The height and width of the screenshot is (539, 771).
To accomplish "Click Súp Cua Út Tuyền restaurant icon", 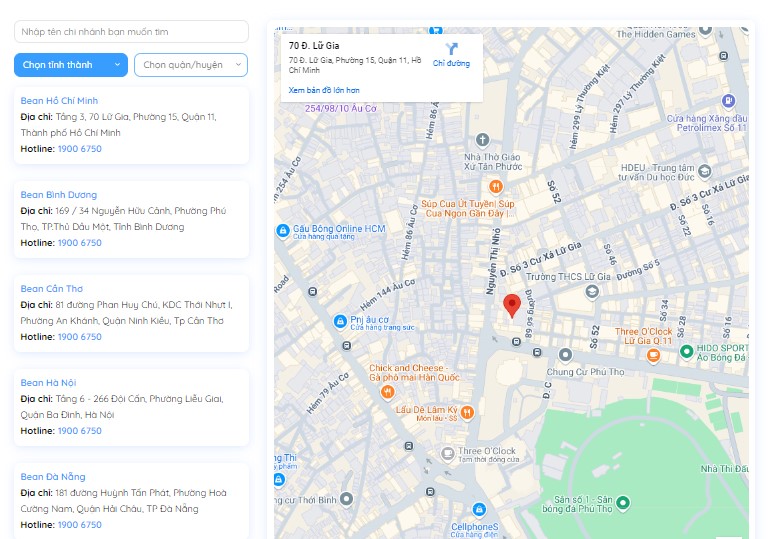I will click(x=496, y=186).
